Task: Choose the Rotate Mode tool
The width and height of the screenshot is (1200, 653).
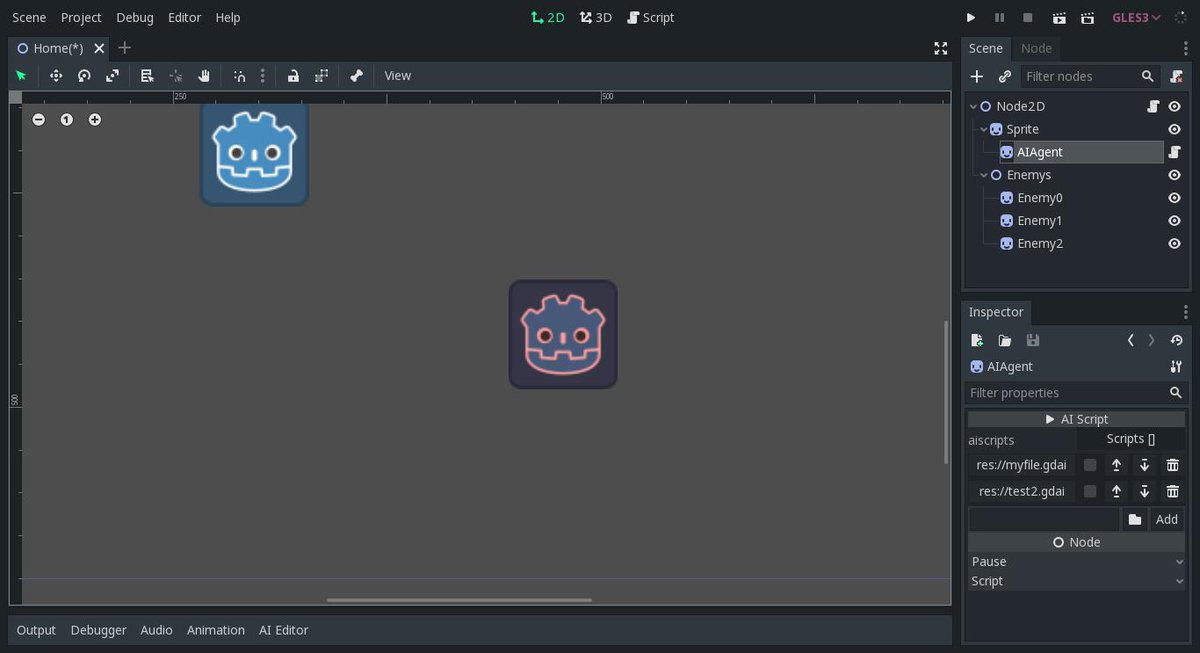Action: click(84, 76)
